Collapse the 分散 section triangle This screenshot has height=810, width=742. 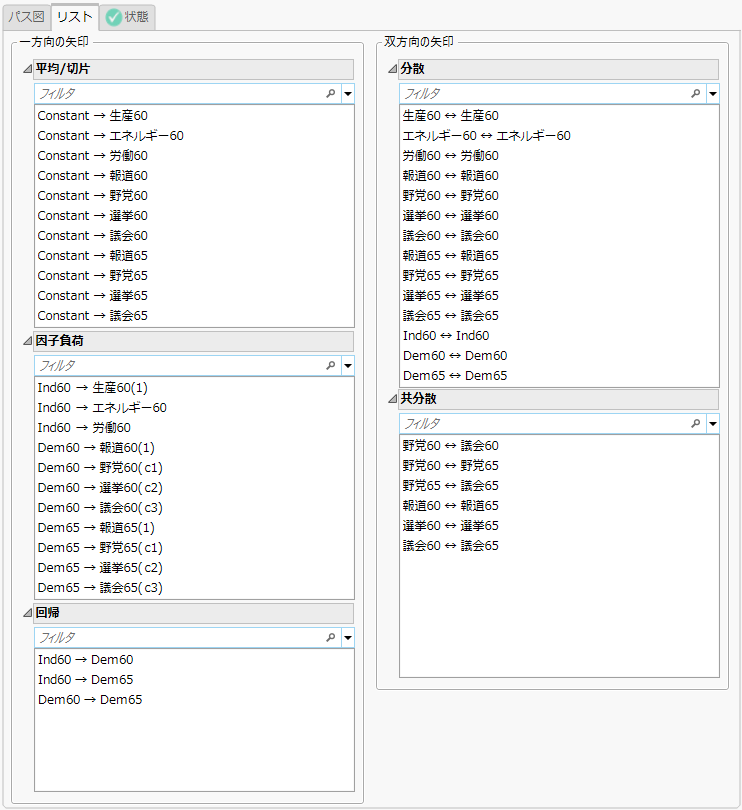(393, 69)
